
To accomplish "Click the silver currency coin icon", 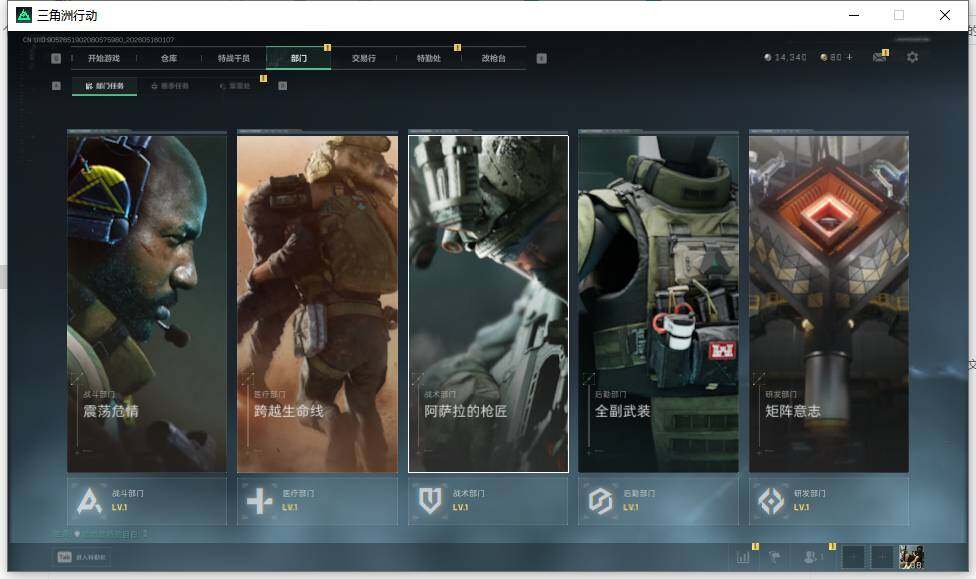I will [767, 57].
